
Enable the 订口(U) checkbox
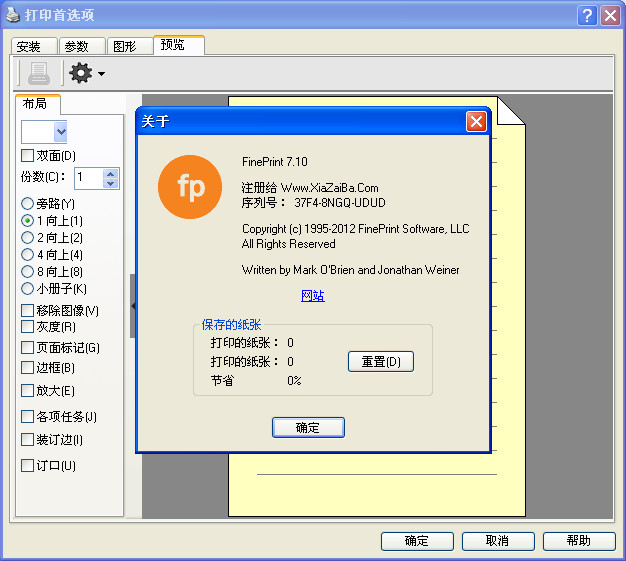(x=27, y=465)
